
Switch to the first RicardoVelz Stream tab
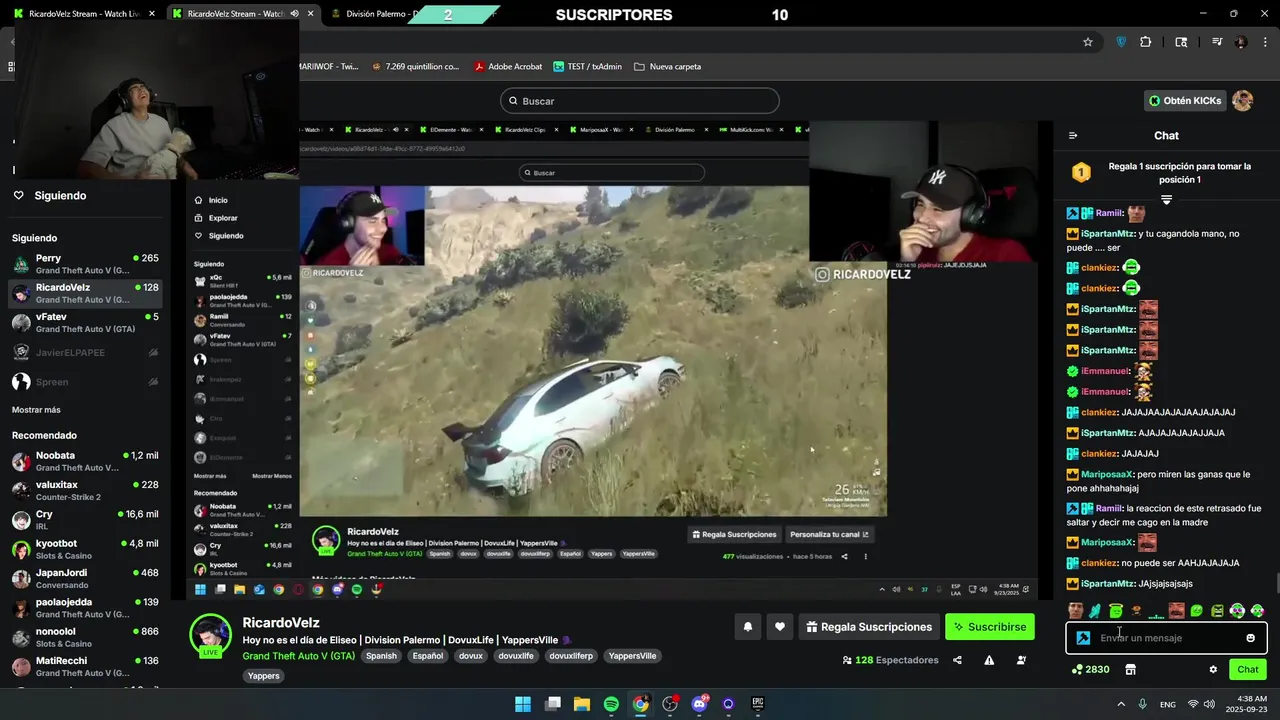tap(84, 14)
